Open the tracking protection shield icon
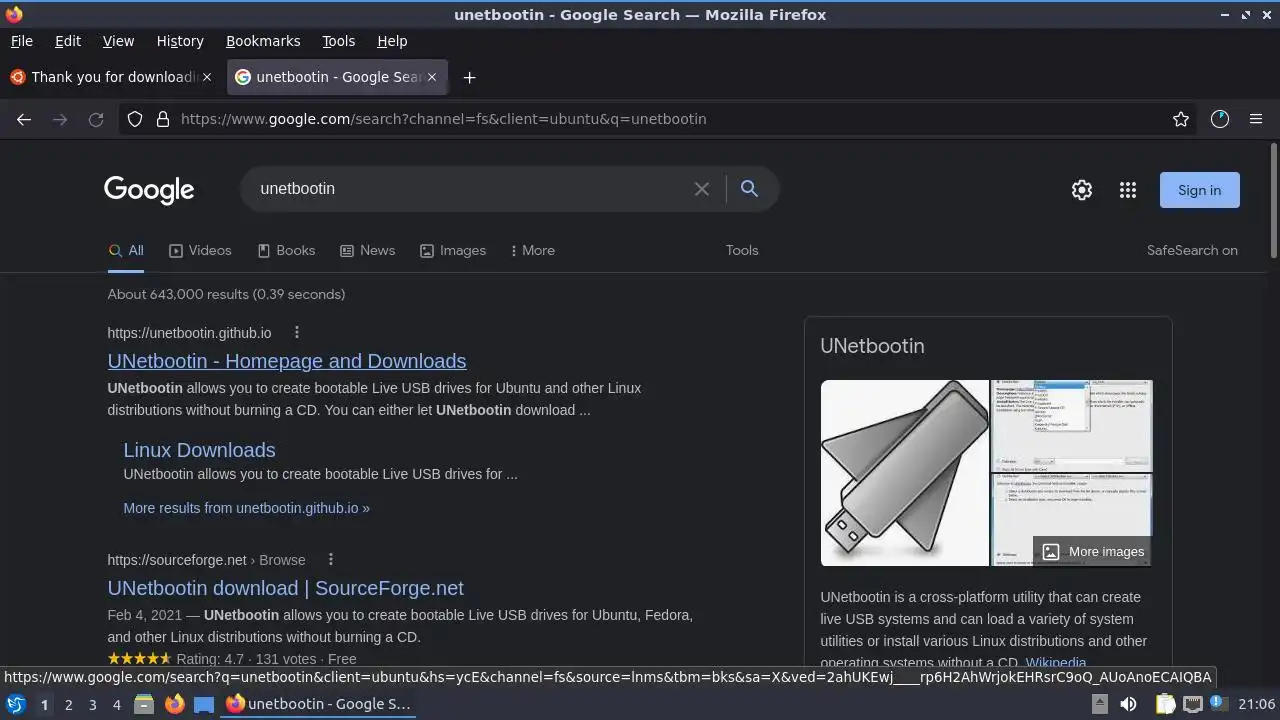The height and width of the screenshot is (720, 1280). (x=135, y=119)
